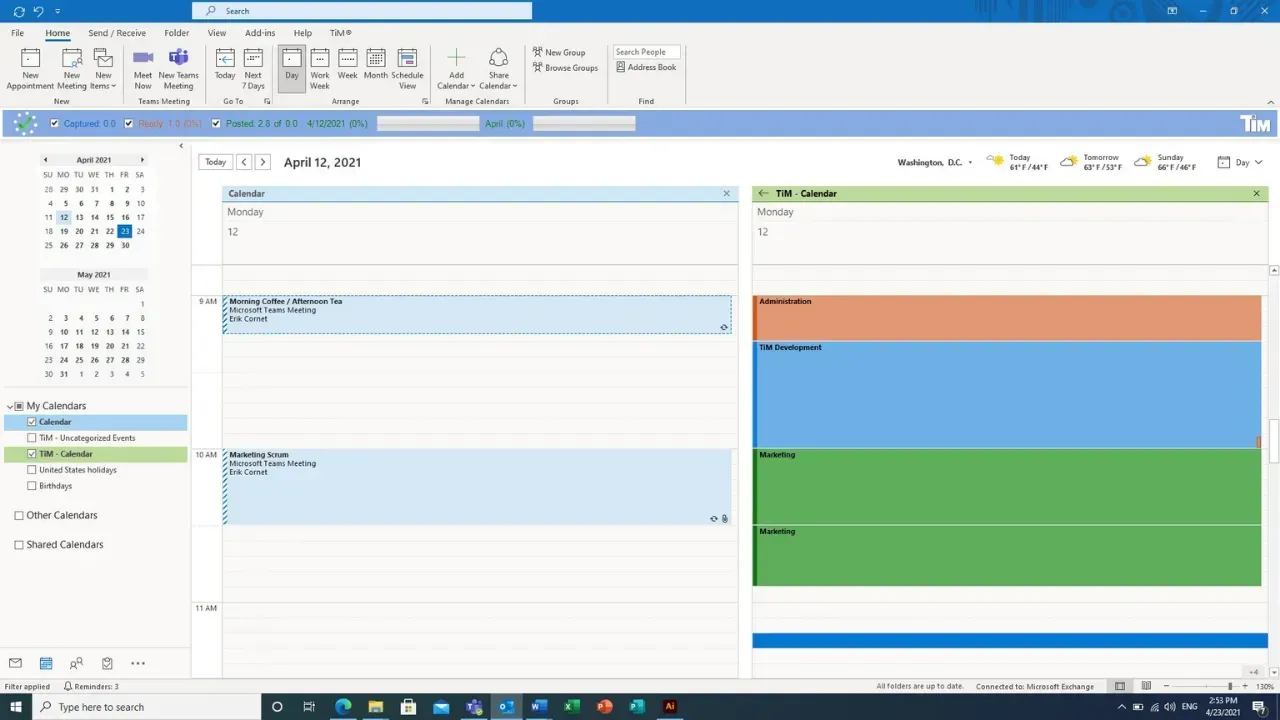Go back one day

pyautogui.click(x=244, y=162)
